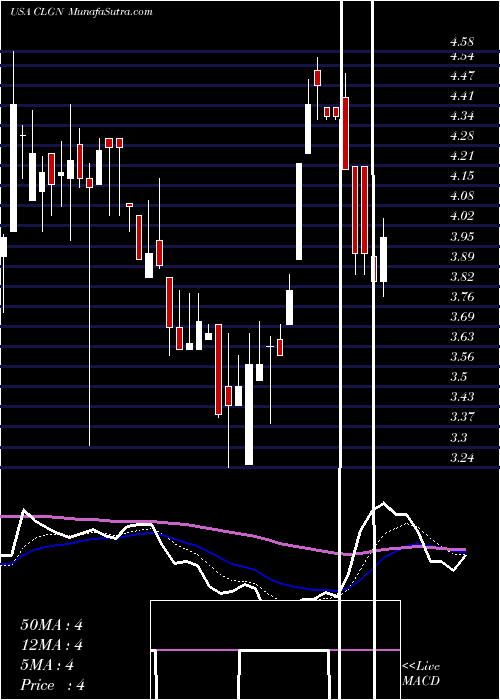Image resolution: width=500 pixels, height=700 pixels.
Task: Click the USA CLGN MunafaSutra.com title text
Action: (x=81, y=12)
